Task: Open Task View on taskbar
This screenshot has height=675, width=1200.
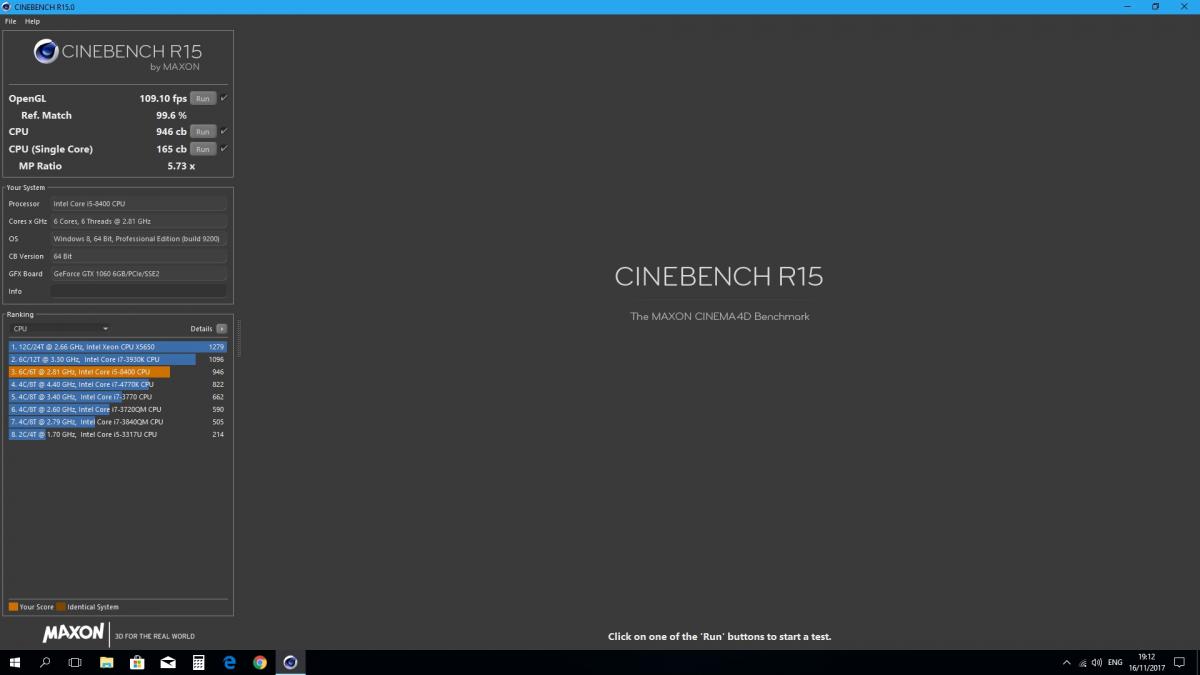Action: coord(75,662)
